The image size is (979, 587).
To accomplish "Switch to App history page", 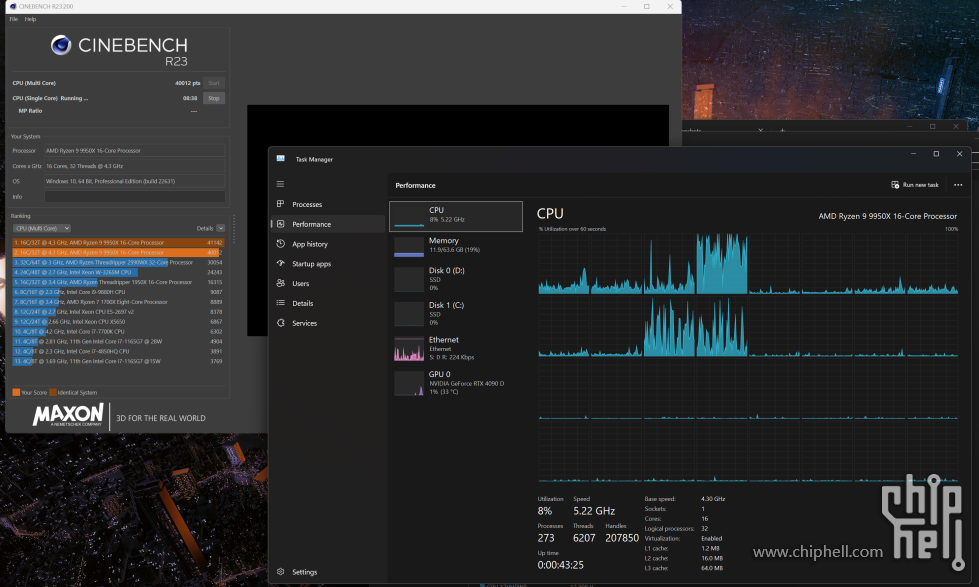I will coord(310,244).
